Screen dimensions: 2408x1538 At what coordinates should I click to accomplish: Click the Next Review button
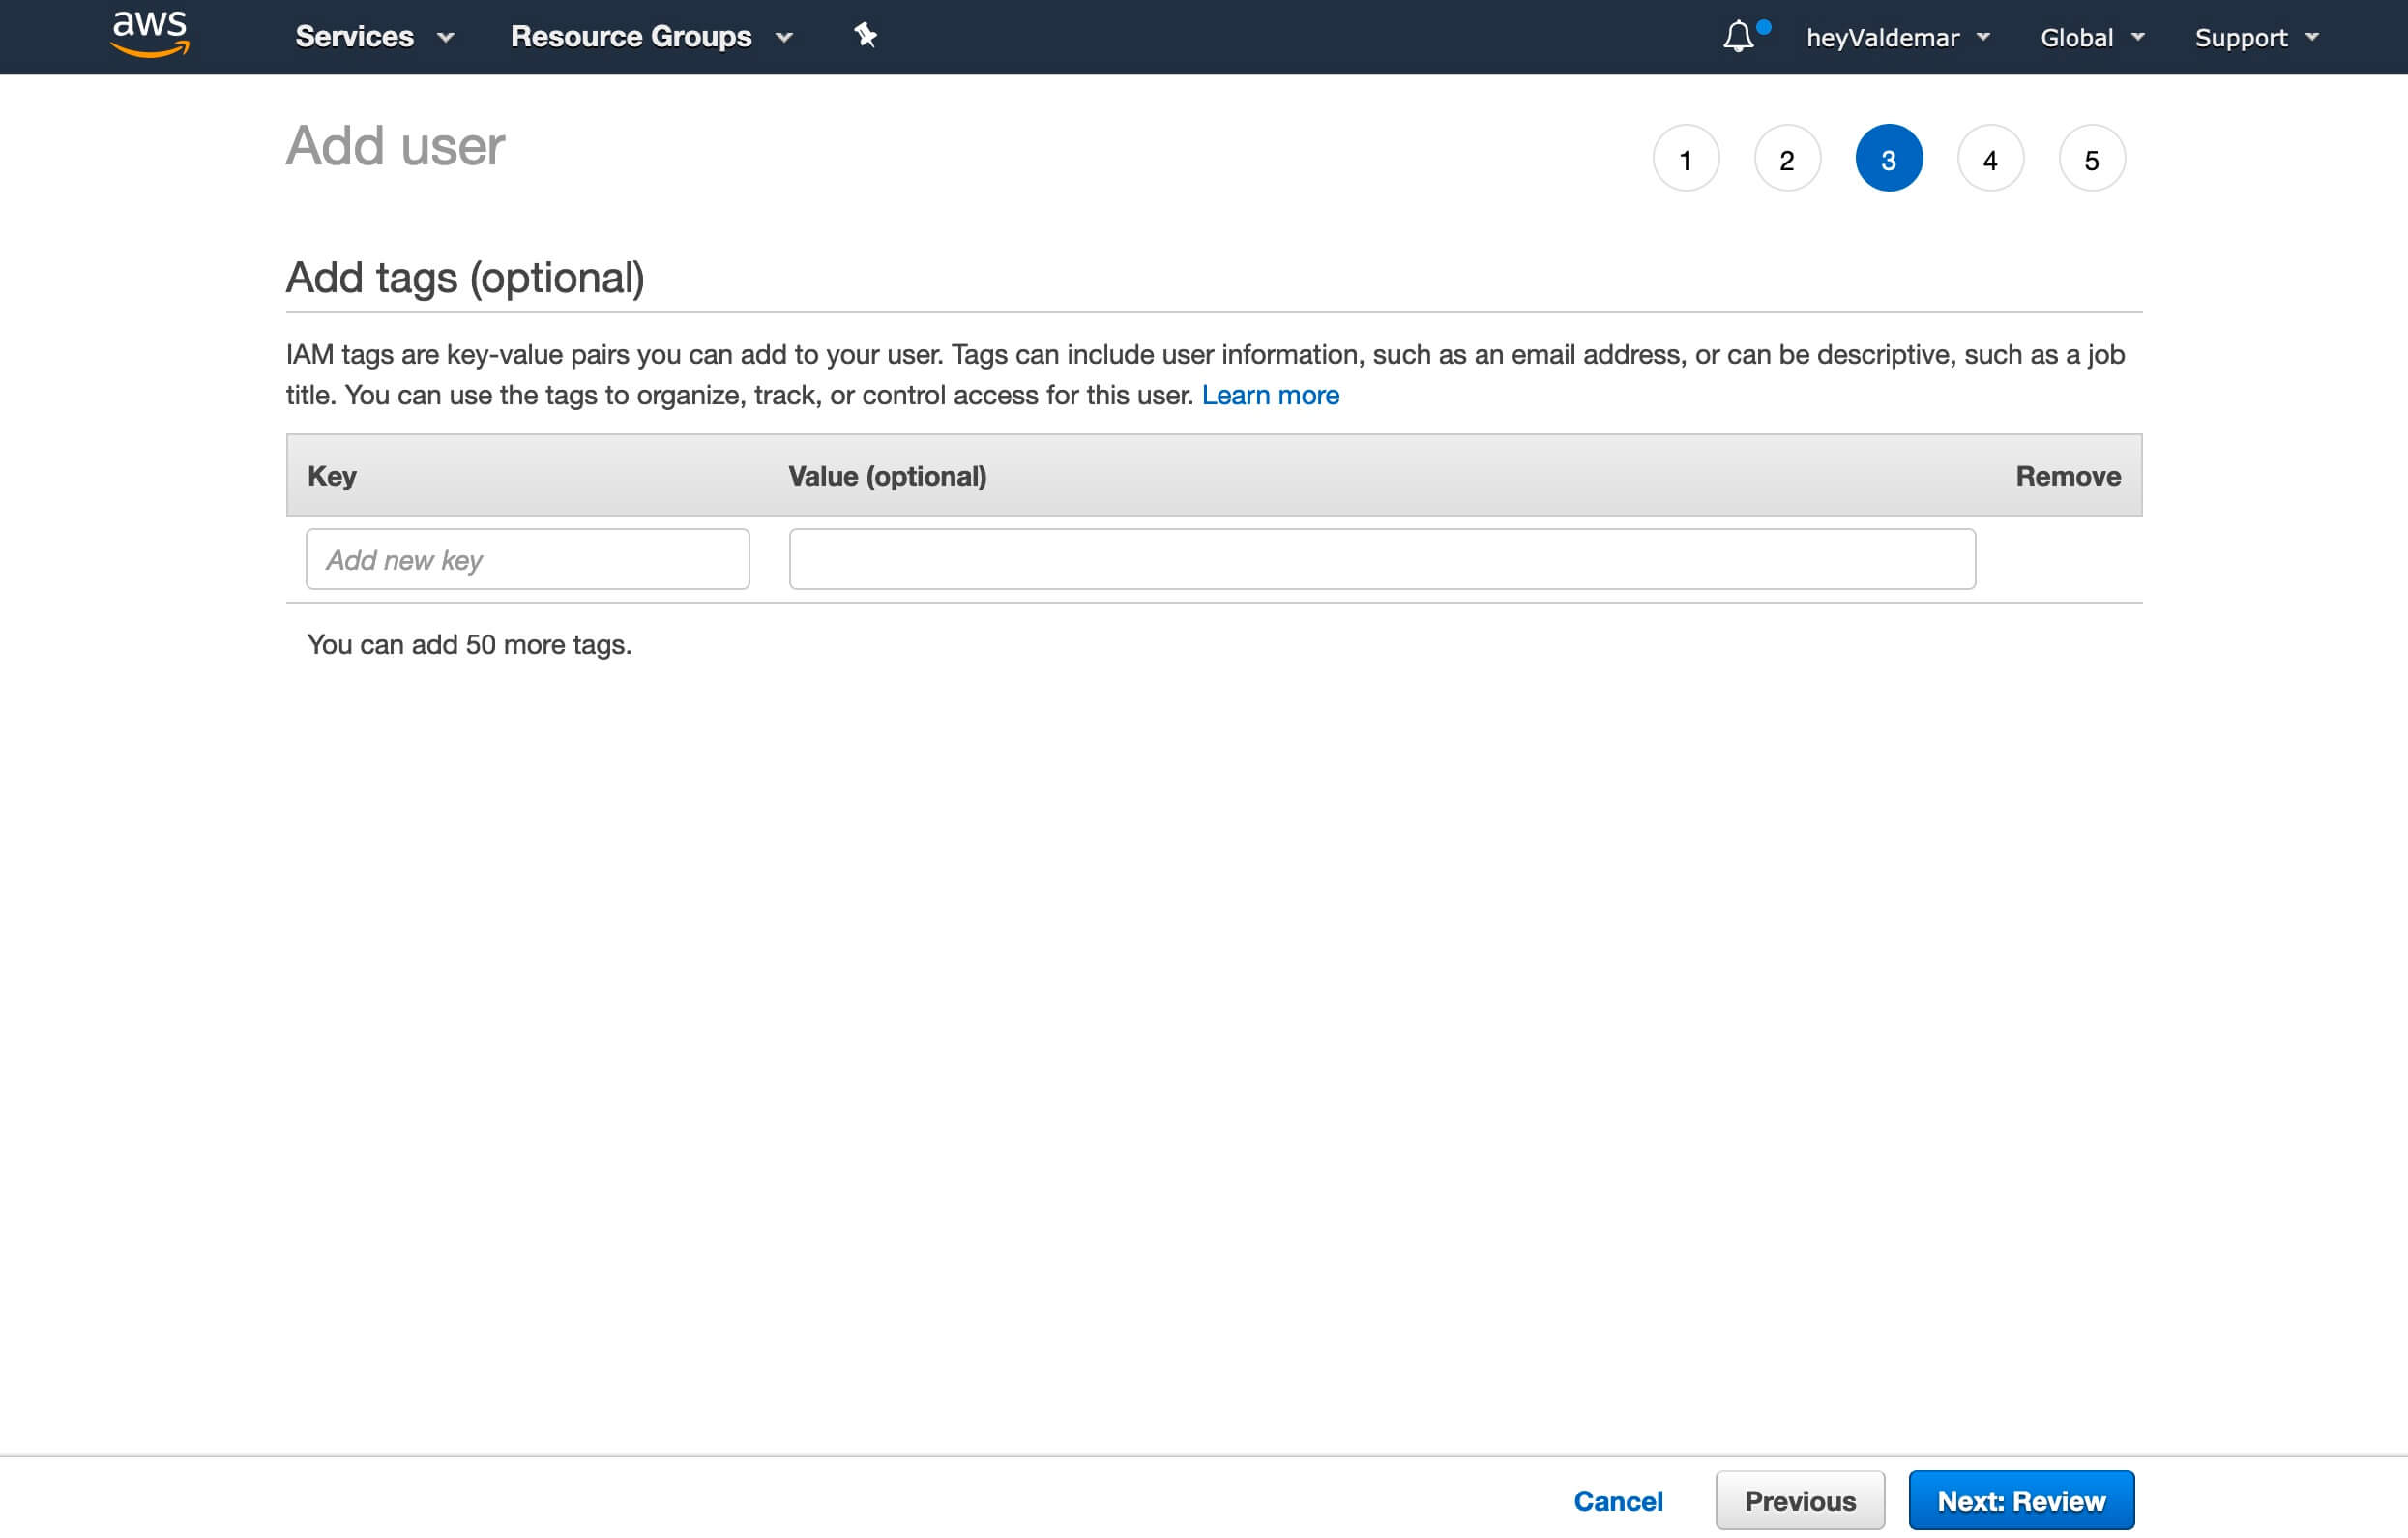click(2020, 1501)
